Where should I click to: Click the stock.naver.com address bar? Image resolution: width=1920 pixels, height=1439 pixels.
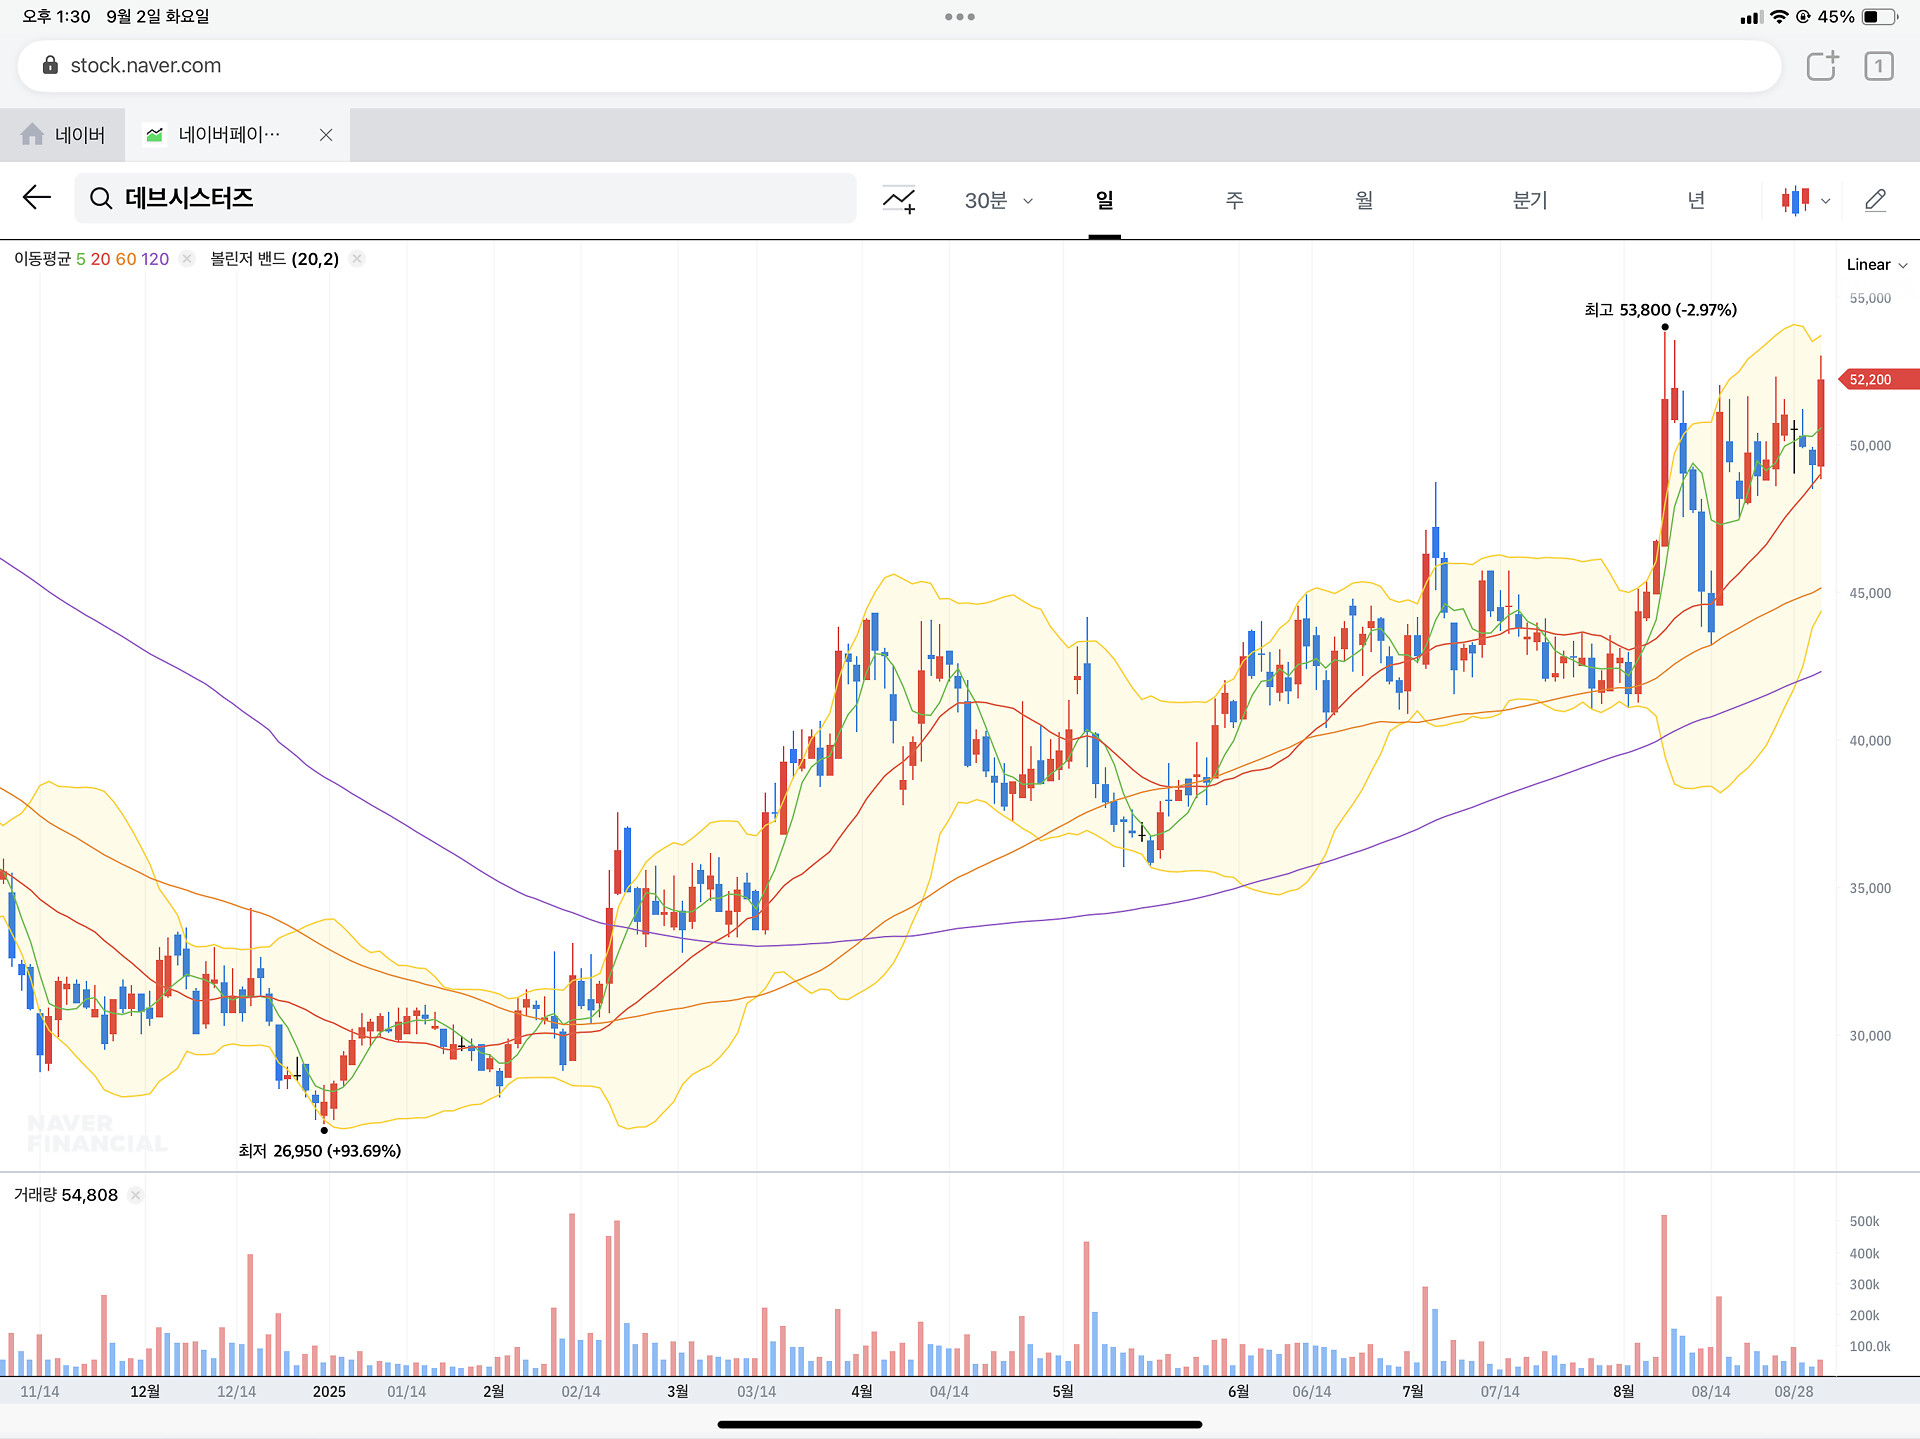pyautogui.click(x=900, y=66)
